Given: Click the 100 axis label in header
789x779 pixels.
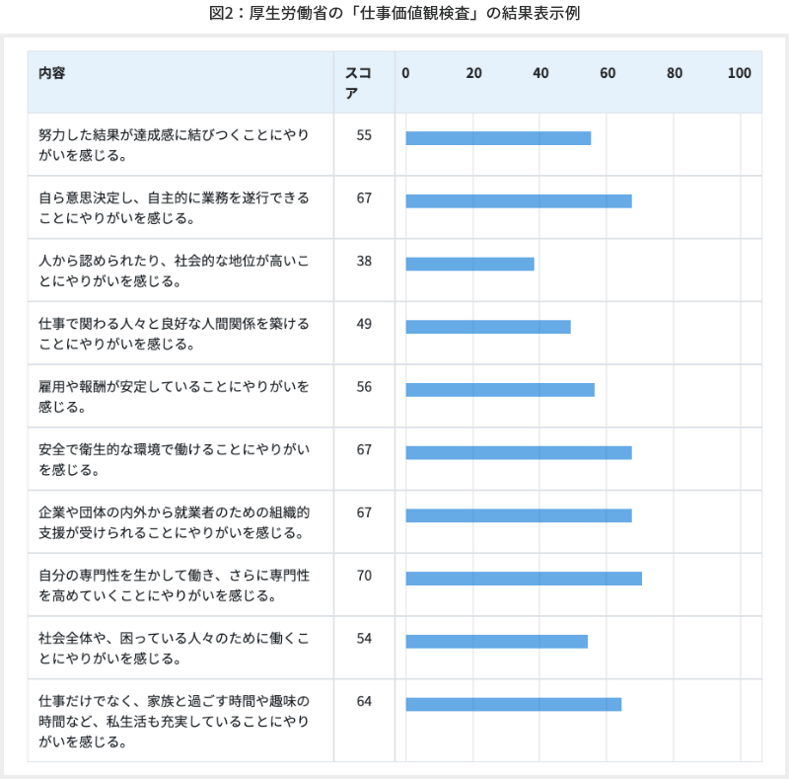Looking at the screenshot, I should 739,73.
